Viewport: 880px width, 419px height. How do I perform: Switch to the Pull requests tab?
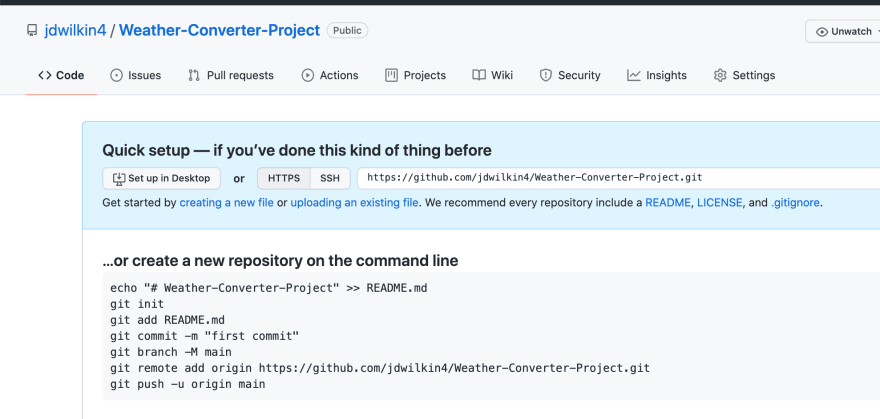pyautogui.click(x=231, y=75)
